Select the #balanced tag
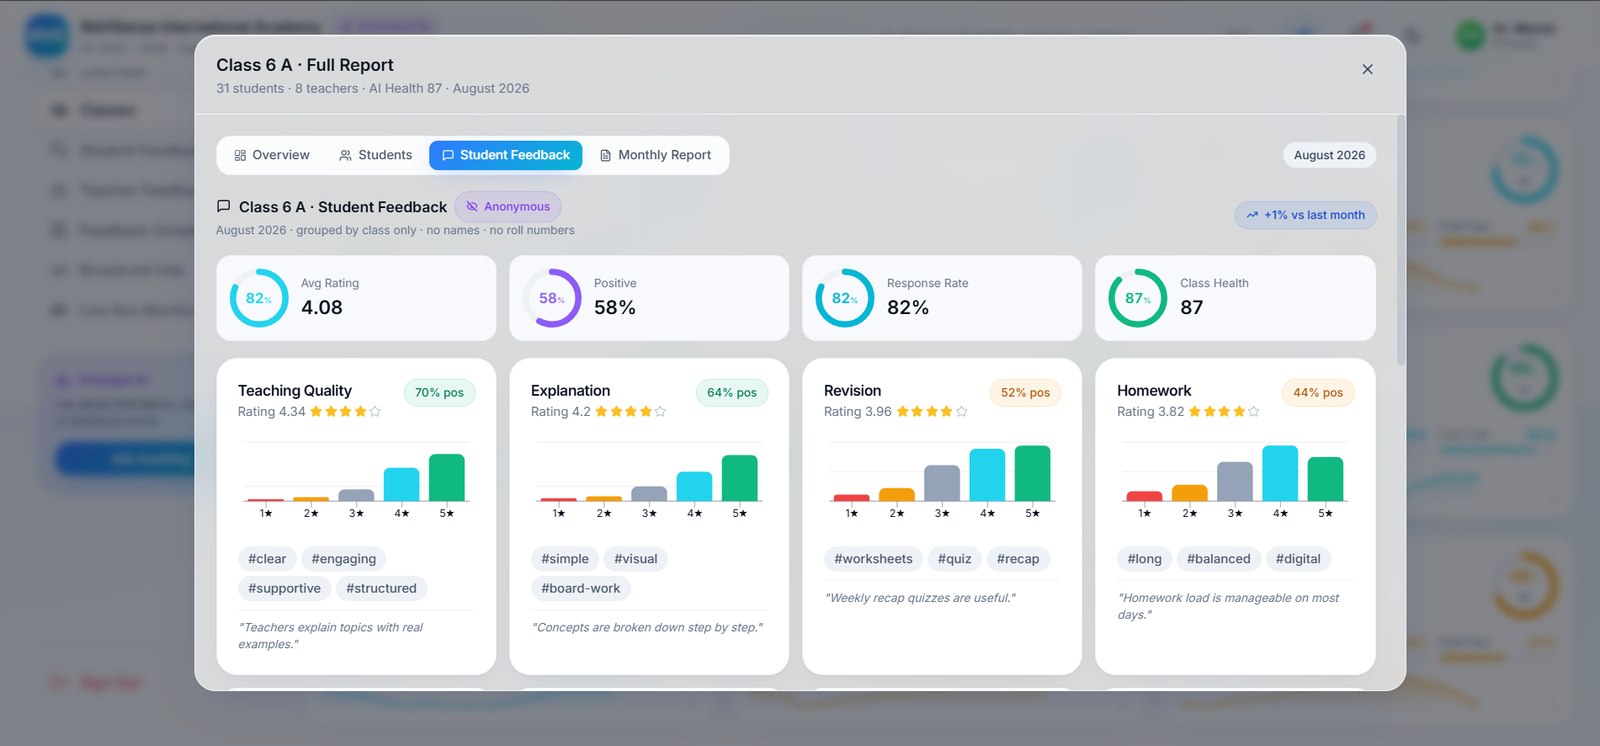1600x746 pixels. click(x=1219, y=559)
